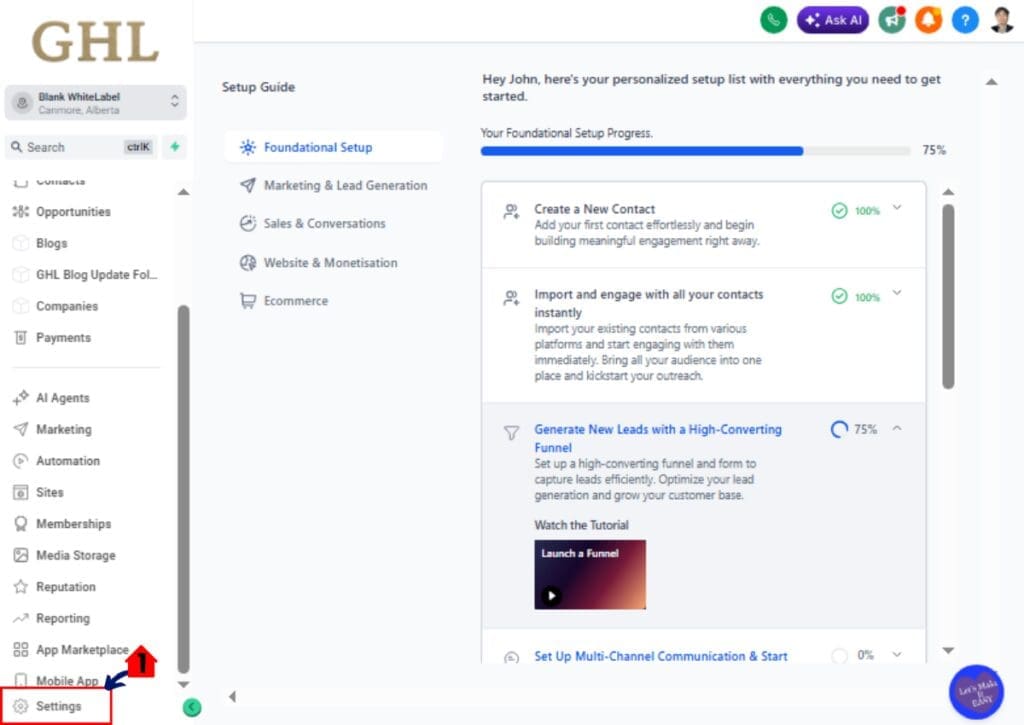Image resolution: width=1024 pixels, height=725 pixels.
Task: Open help using the blue question mark icon
Action: point(965,19)
